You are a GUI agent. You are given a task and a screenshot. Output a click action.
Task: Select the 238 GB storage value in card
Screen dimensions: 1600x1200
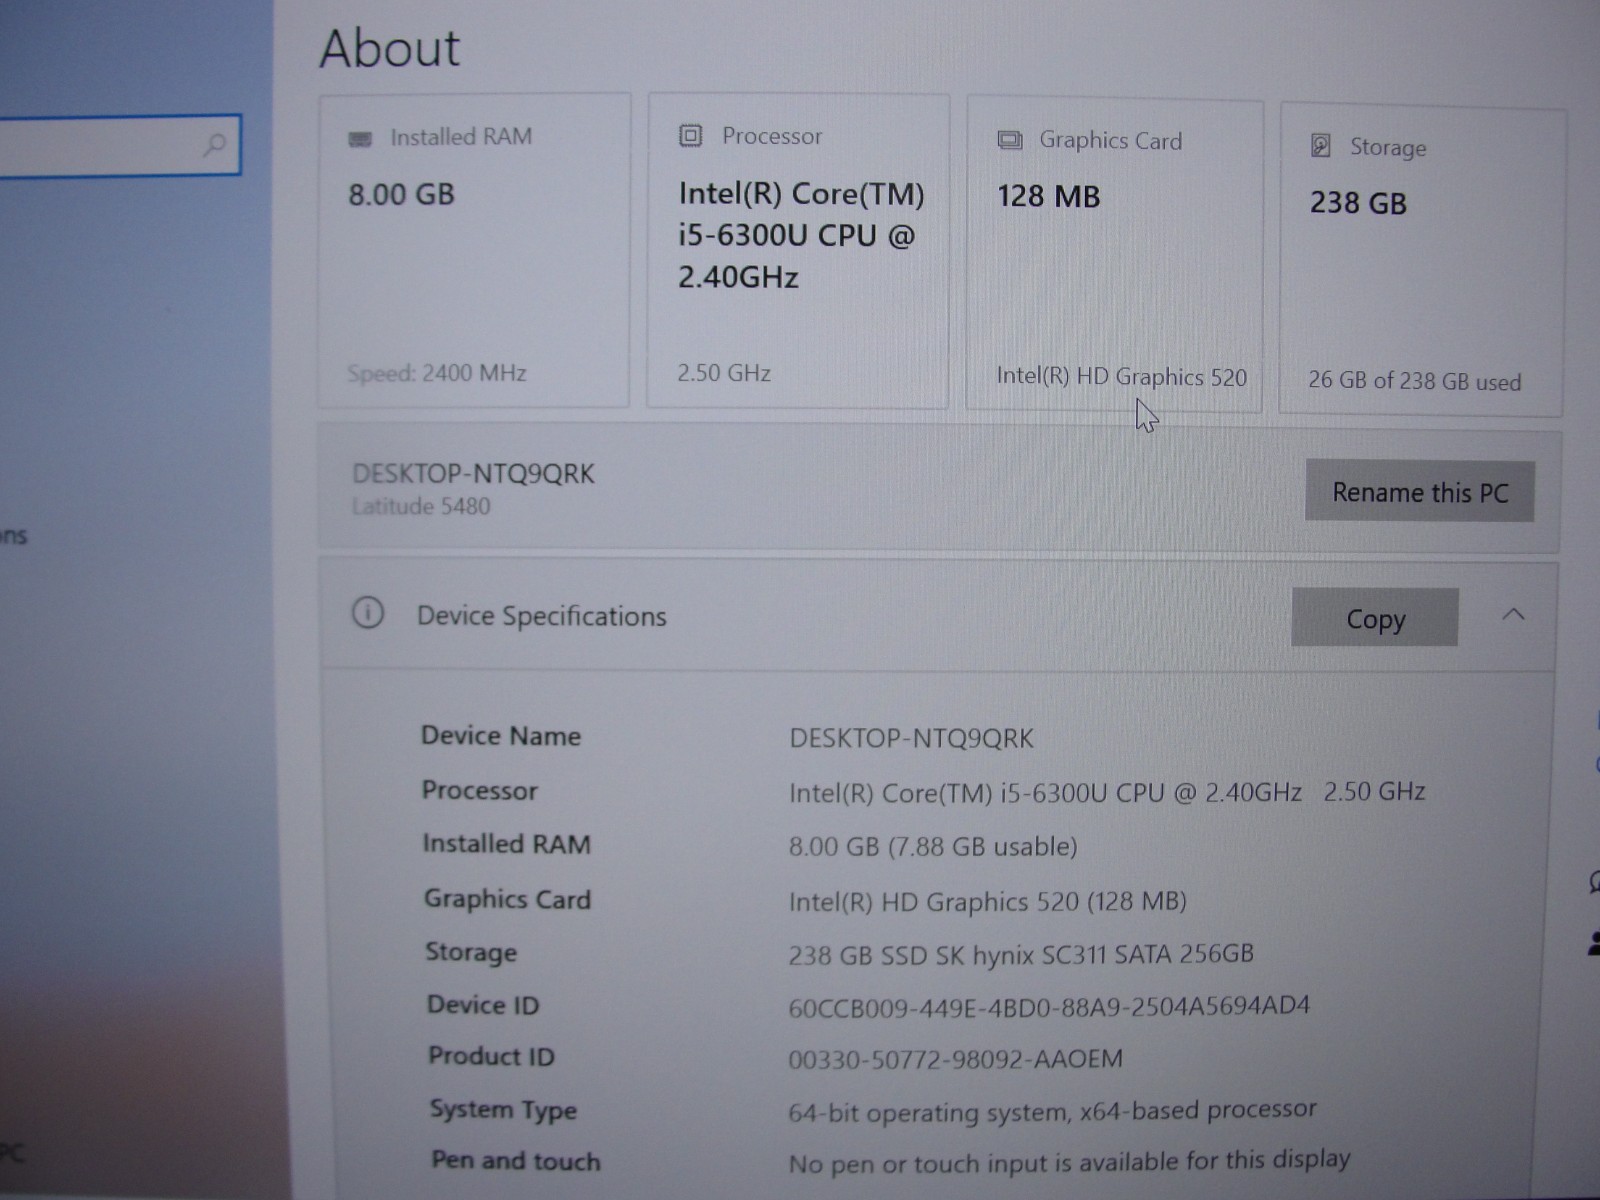1358,203
